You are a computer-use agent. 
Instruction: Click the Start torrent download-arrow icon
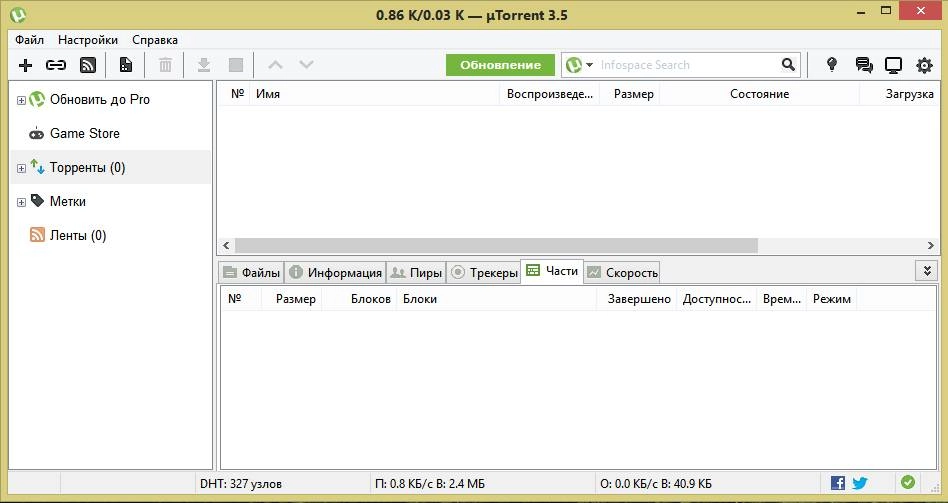[204, 65]
